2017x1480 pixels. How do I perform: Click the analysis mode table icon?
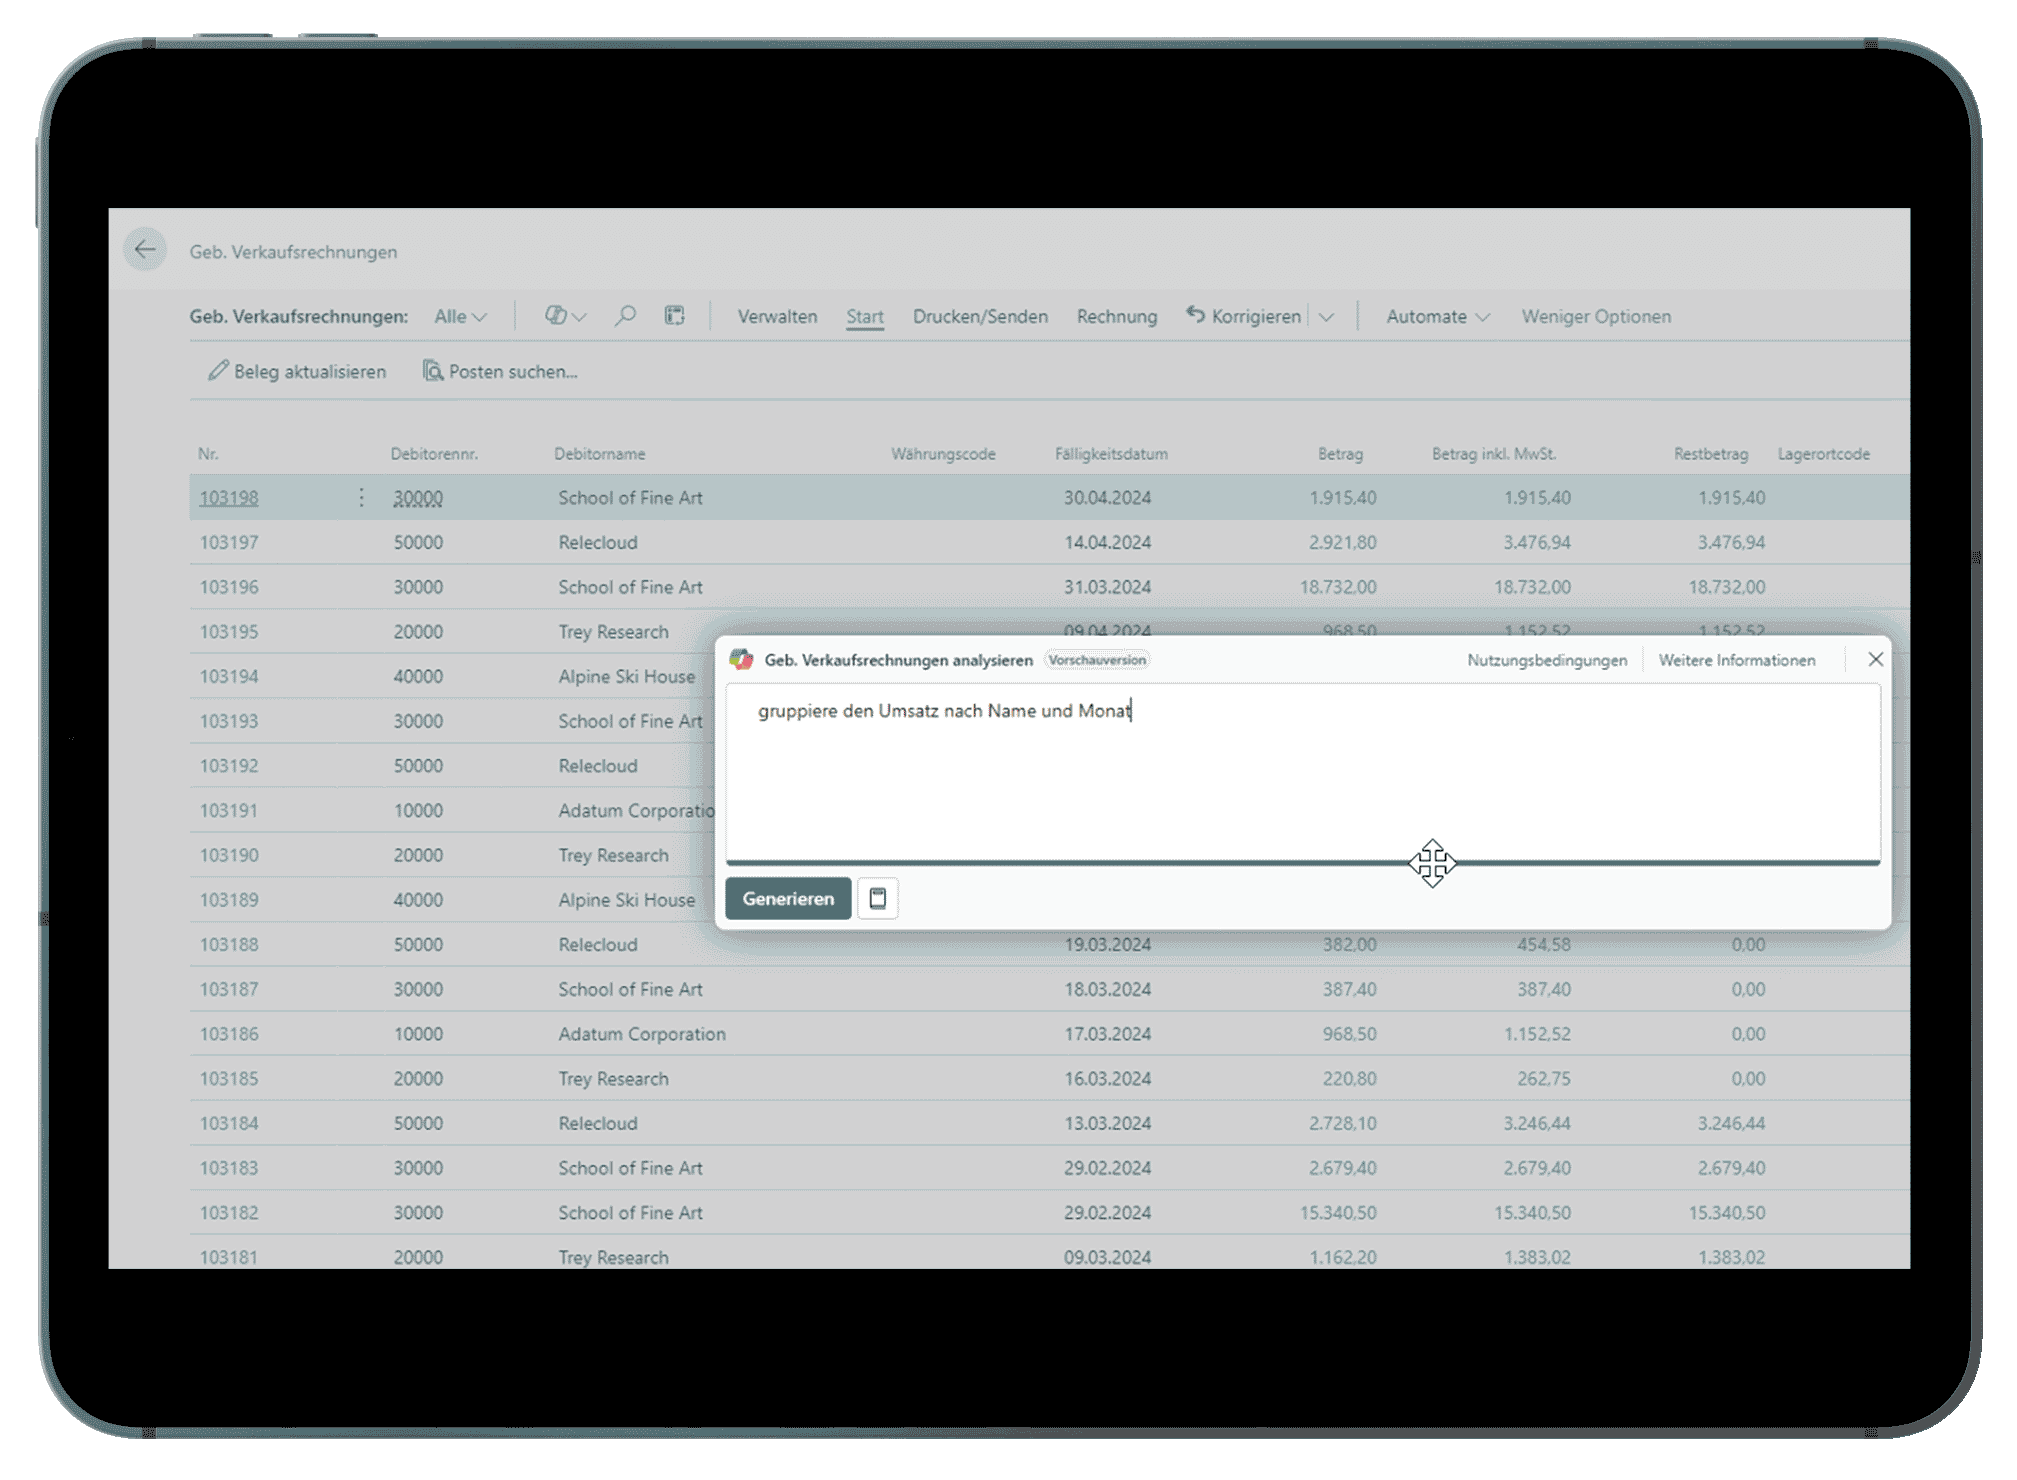click(x=675, y=316)
